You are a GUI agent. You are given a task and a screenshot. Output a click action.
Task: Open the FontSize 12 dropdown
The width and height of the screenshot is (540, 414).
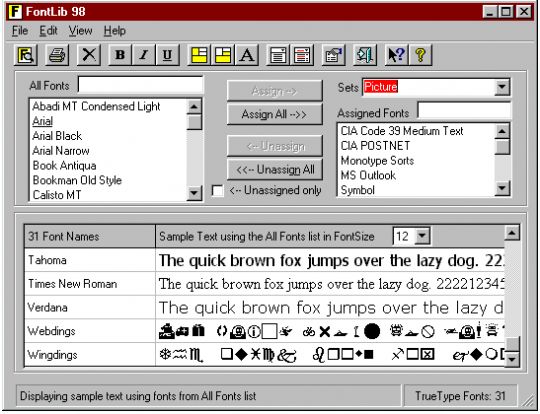point(423,236)
